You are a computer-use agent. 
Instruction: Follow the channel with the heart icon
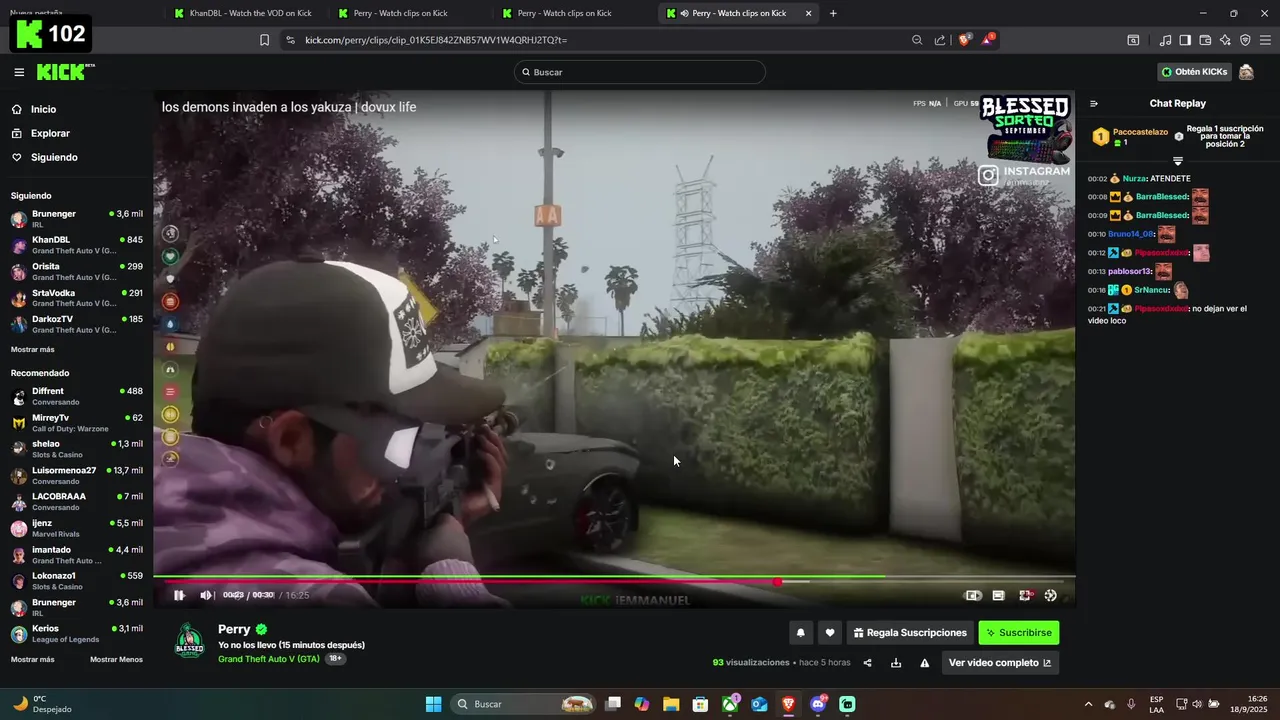pos(829,632)
